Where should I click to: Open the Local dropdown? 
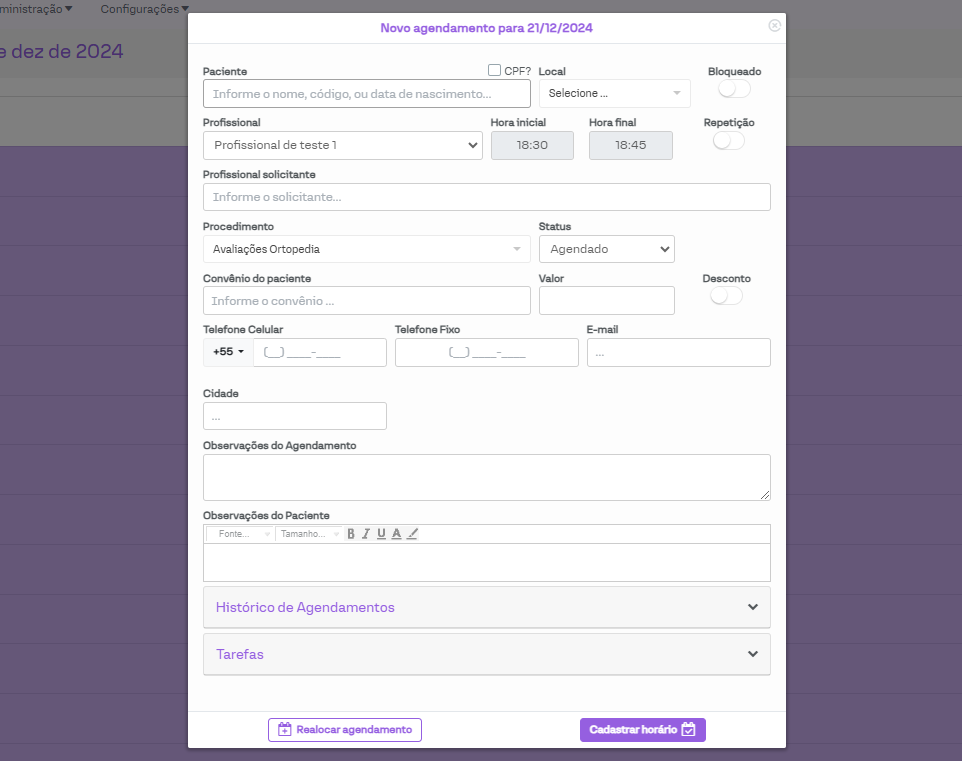pos(614,93)
